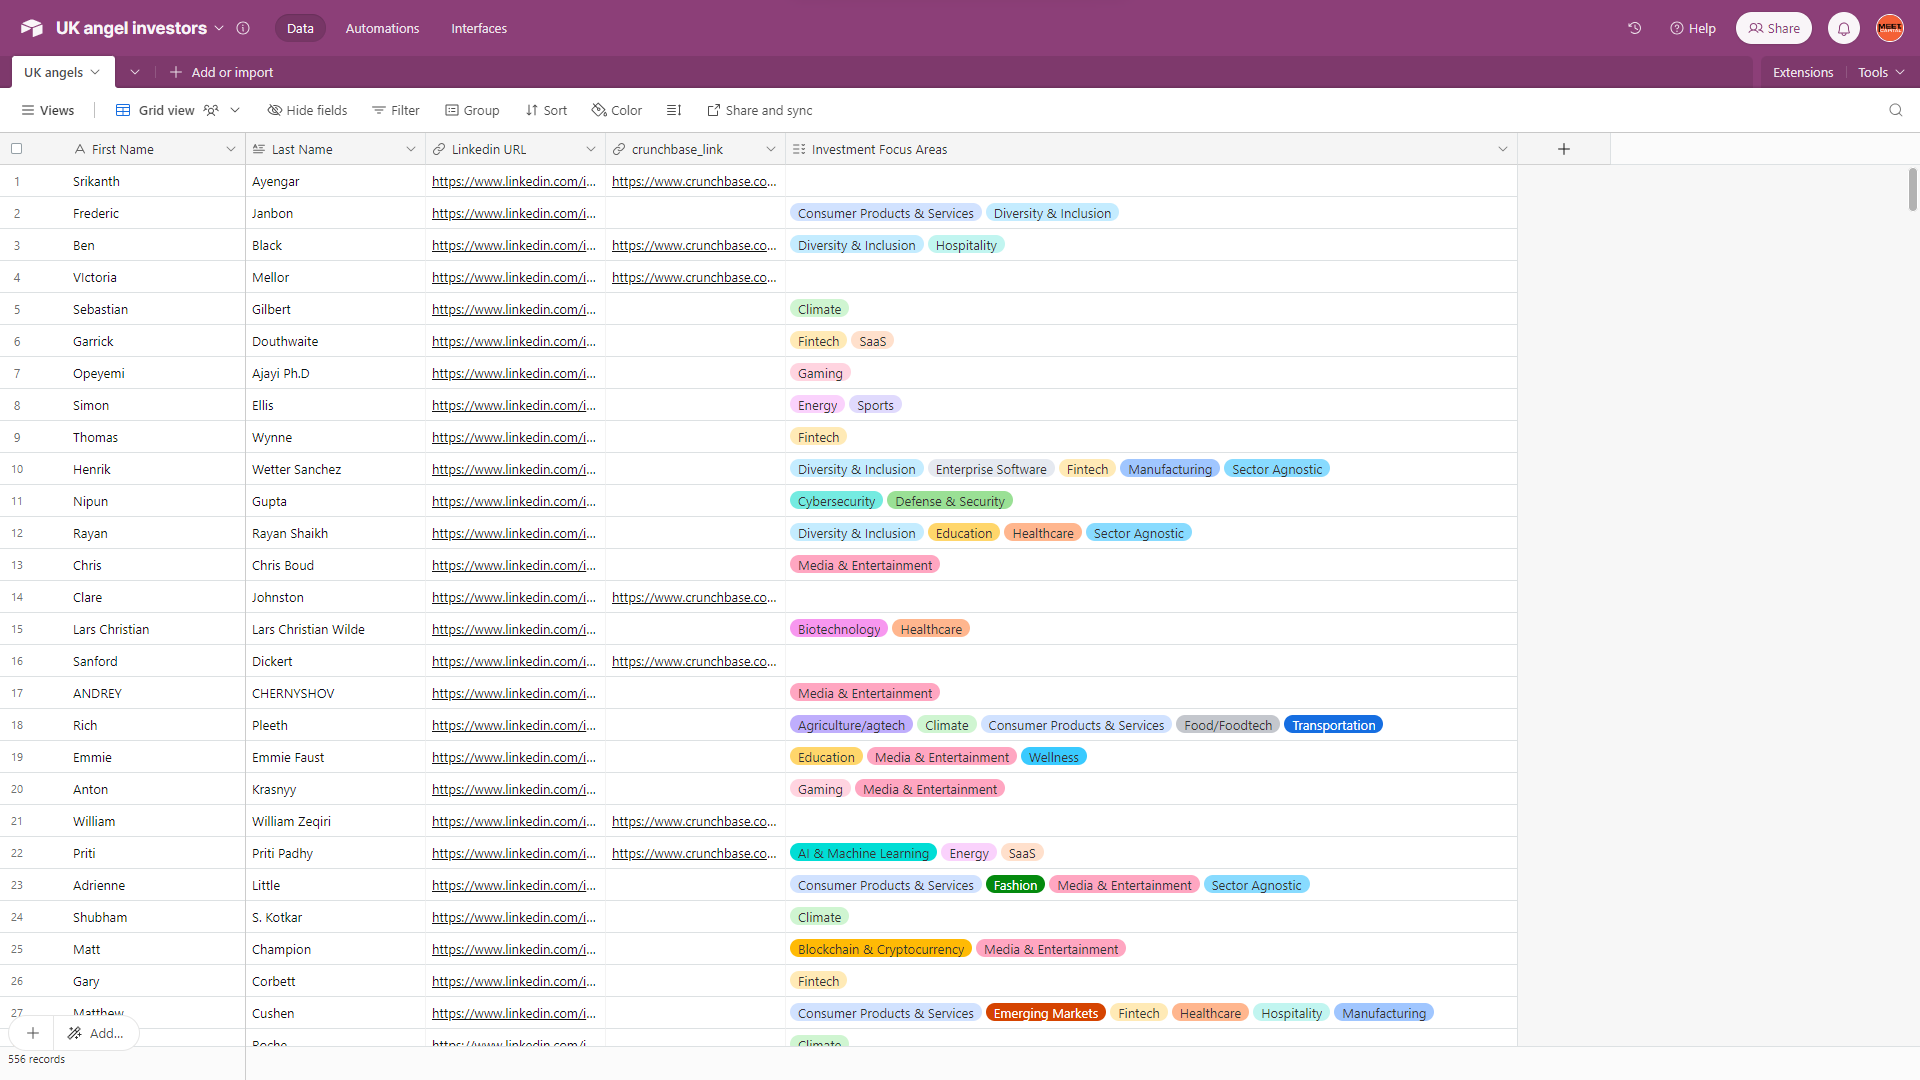
Task: Switch to the Interfaces tab
Action: coord(478,28)
